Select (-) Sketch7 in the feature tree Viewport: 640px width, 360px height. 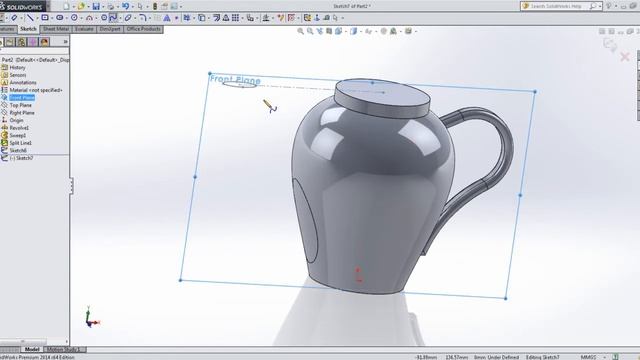(x=21, y=158)
